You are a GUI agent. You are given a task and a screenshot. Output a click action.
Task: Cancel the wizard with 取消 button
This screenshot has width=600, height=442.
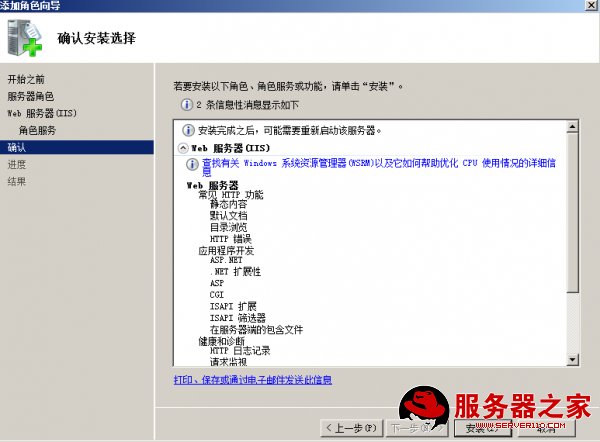(546, 428)
